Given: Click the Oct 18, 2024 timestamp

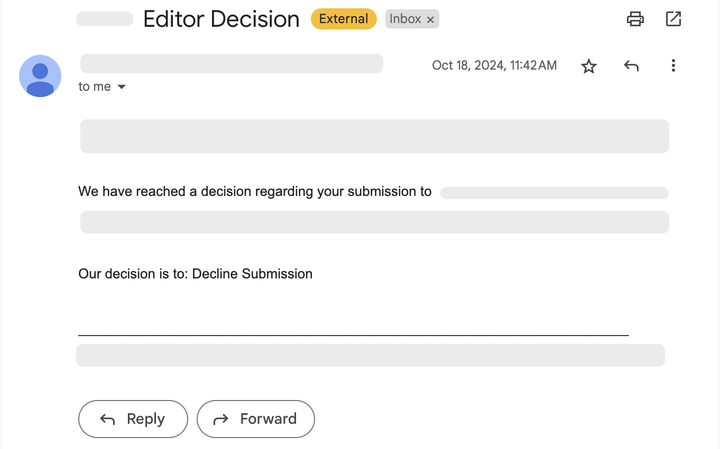Looking at the screenshot, I should pyautogui.click(x=494, y=66).
